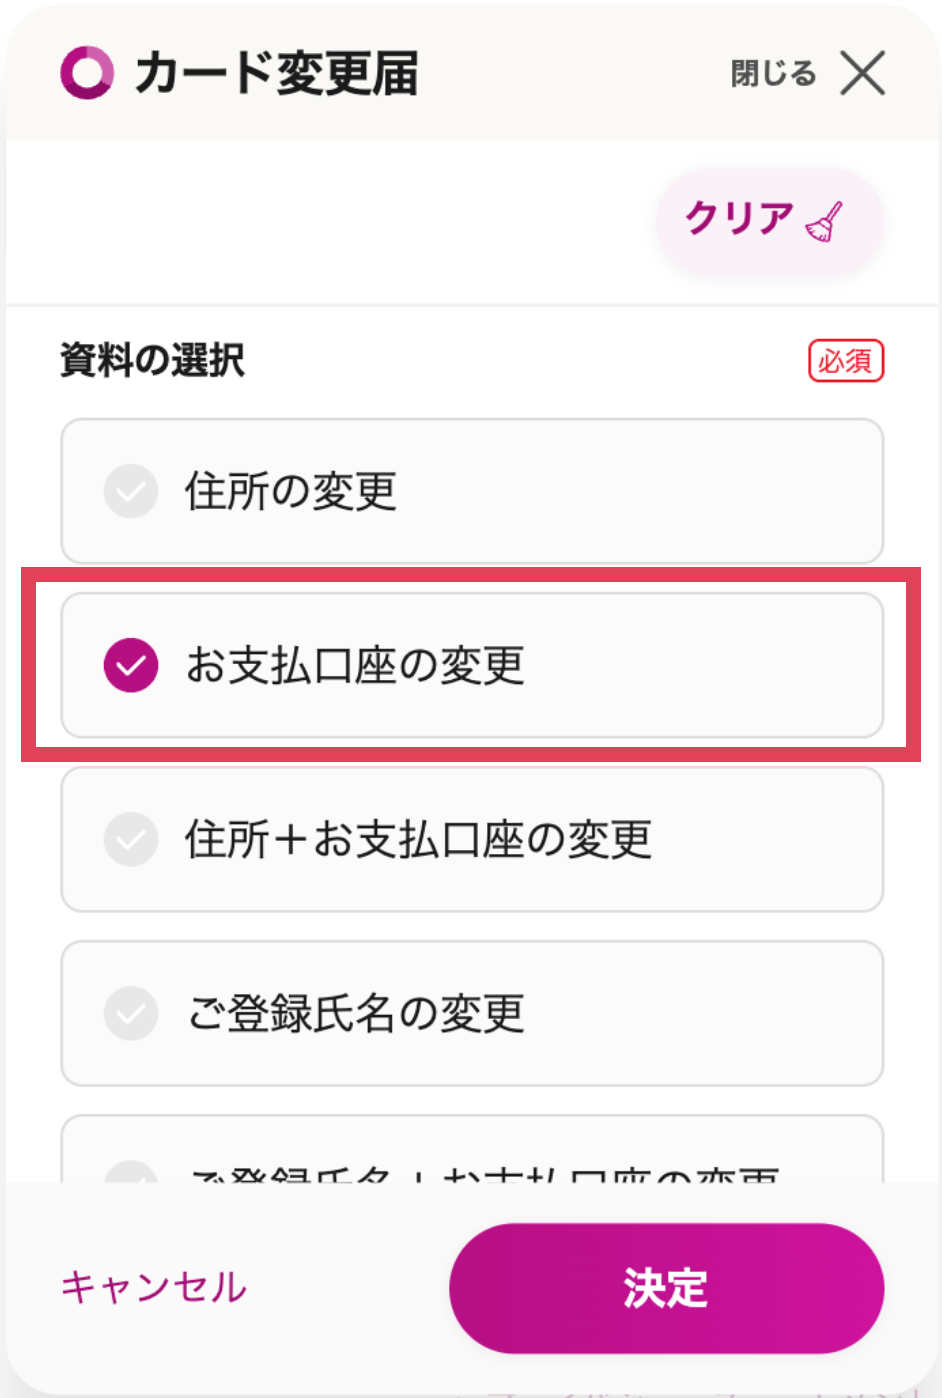The width and height of the screenshot is (942, 1398).
Task: Mark the check circle for ご登録氏名の変更
Action: 131,1013
